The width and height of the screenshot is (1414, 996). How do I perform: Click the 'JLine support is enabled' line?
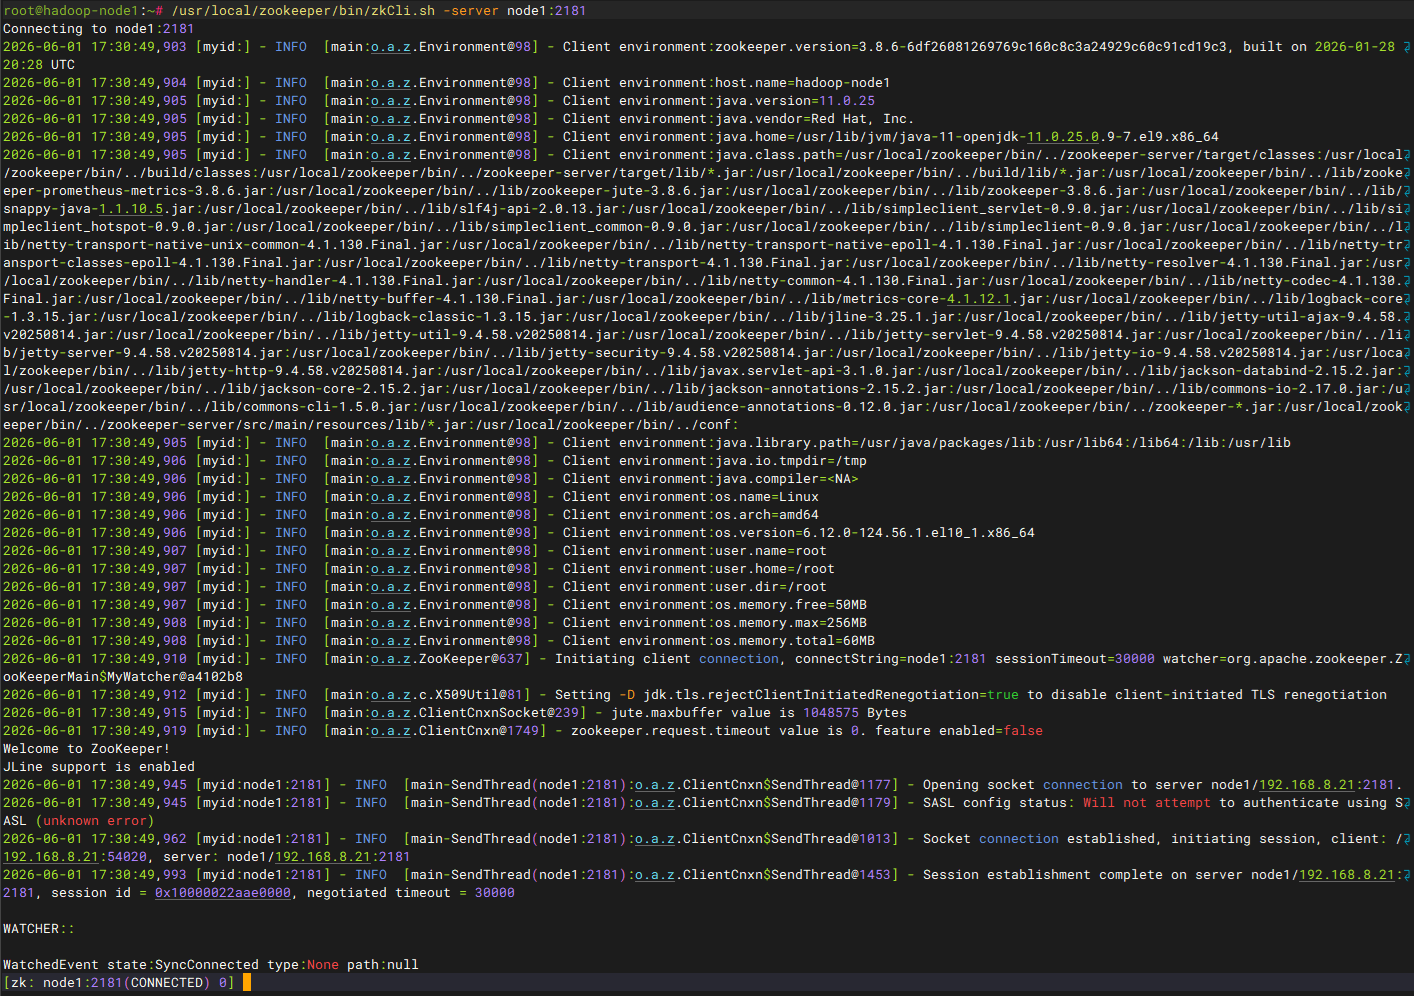click(x=99, y=767)
